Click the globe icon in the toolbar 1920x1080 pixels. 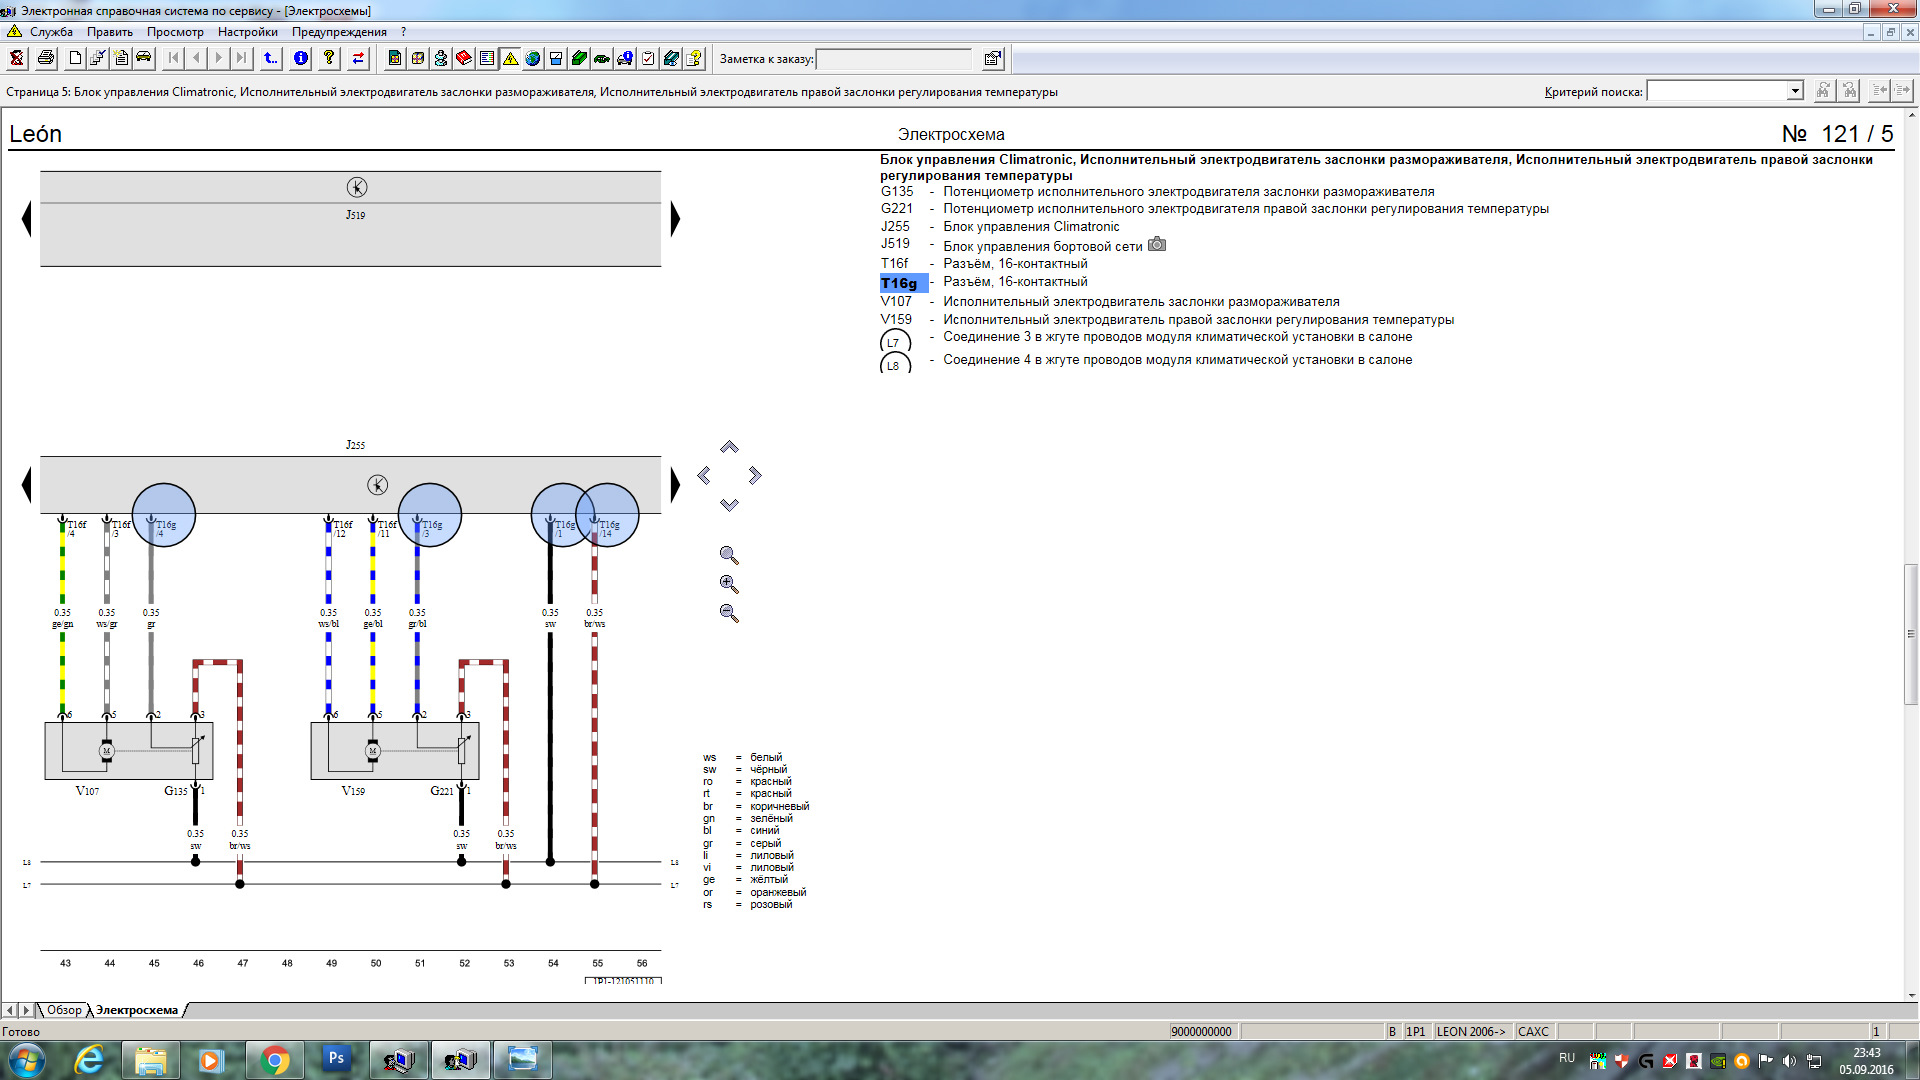533,58
